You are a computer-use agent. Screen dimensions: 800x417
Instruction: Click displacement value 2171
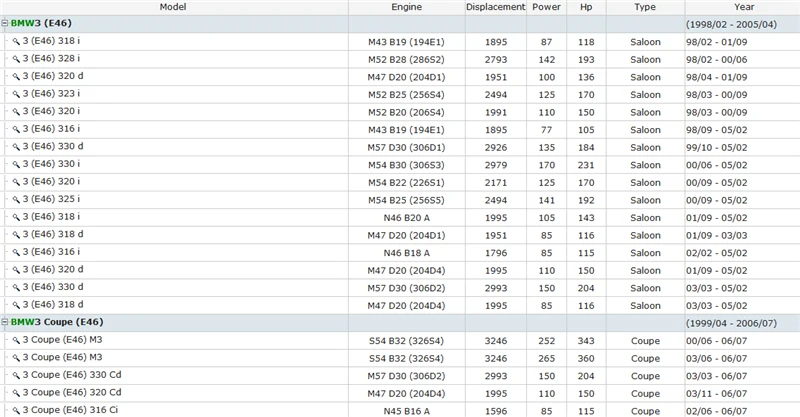pyautogui.click(x=496, y=183)
